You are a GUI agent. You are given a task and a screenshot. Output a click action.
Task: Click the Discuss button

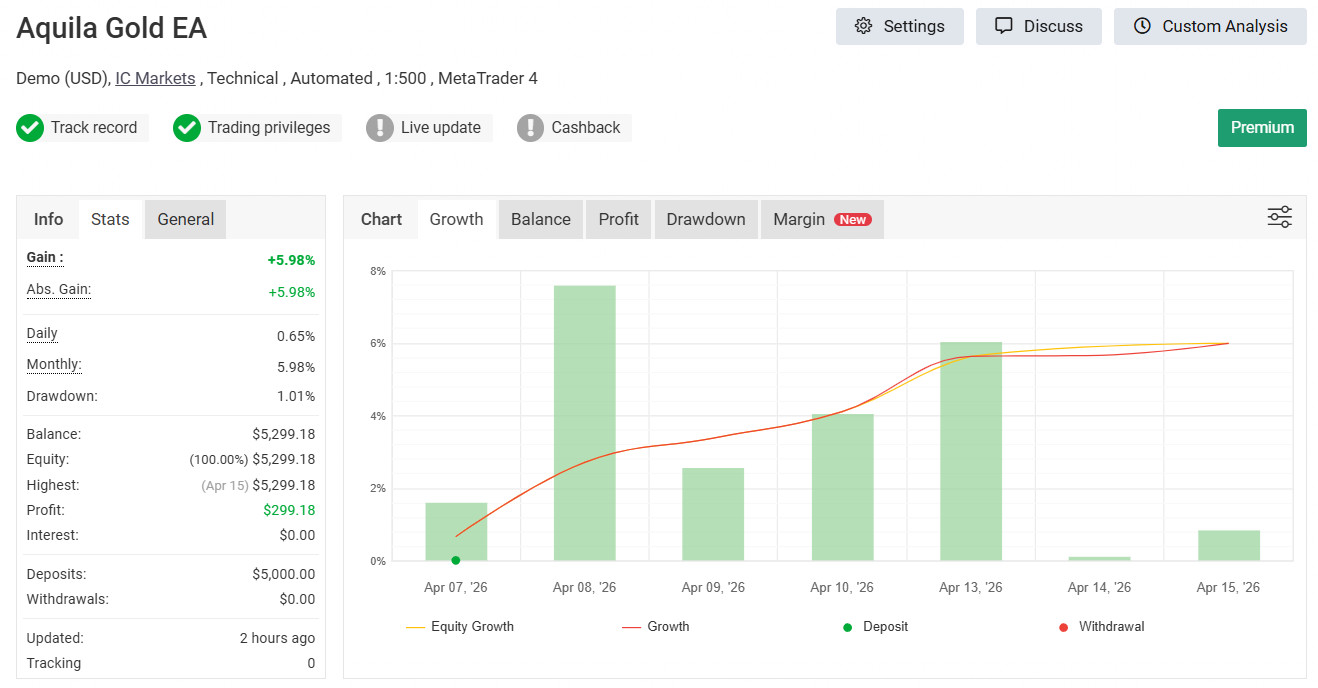1038,26
